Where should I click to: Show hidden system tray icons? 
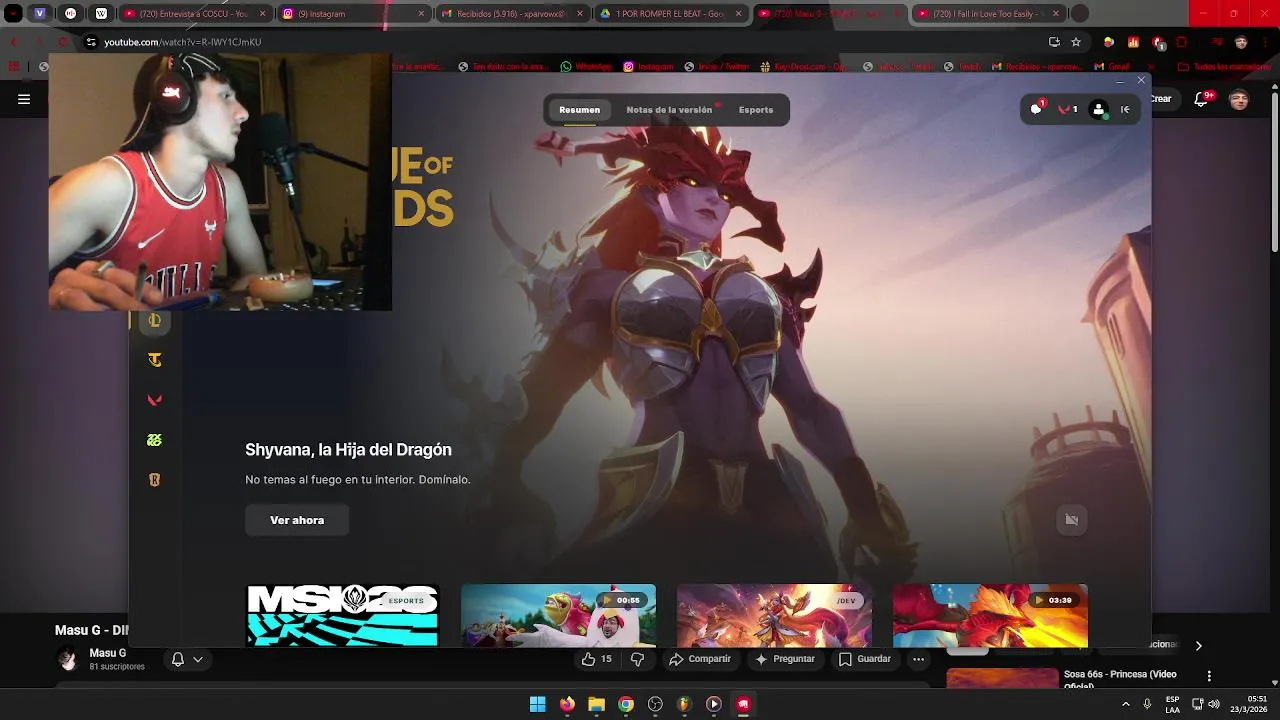(x=1126, y=704)
